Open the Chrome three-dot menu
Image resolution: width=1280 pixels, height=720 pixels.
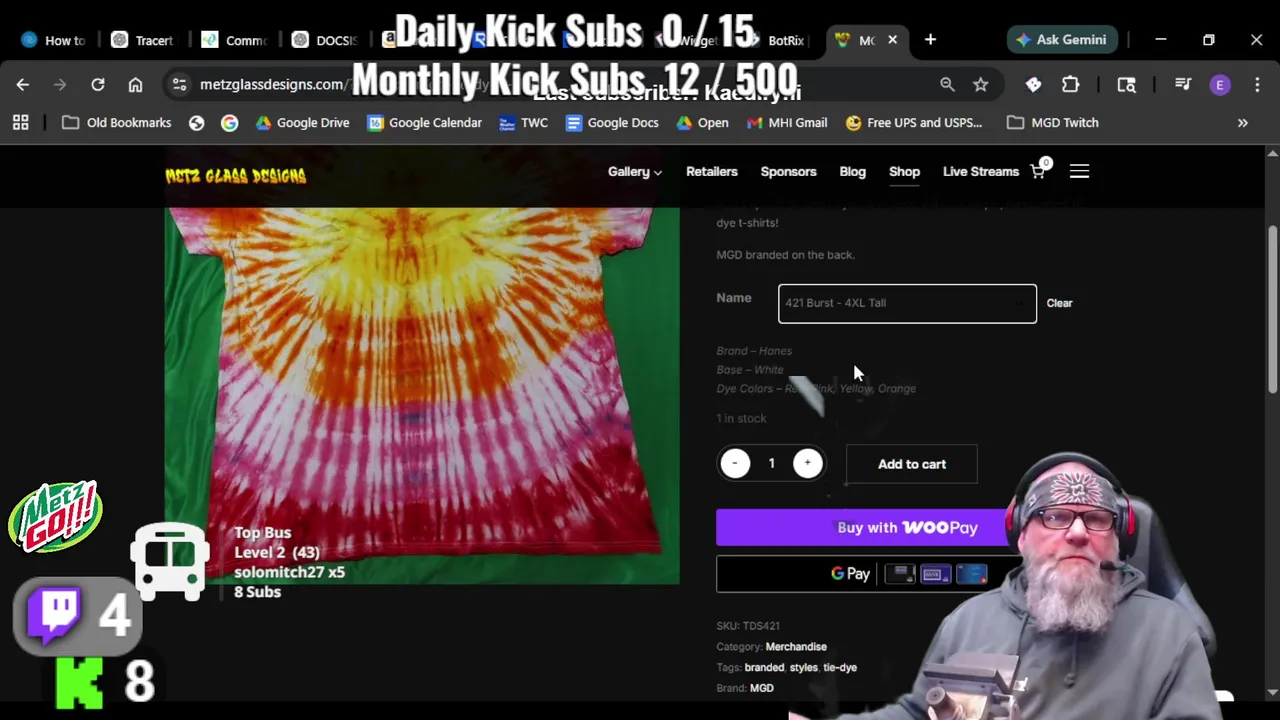(x=1257, y=85)
